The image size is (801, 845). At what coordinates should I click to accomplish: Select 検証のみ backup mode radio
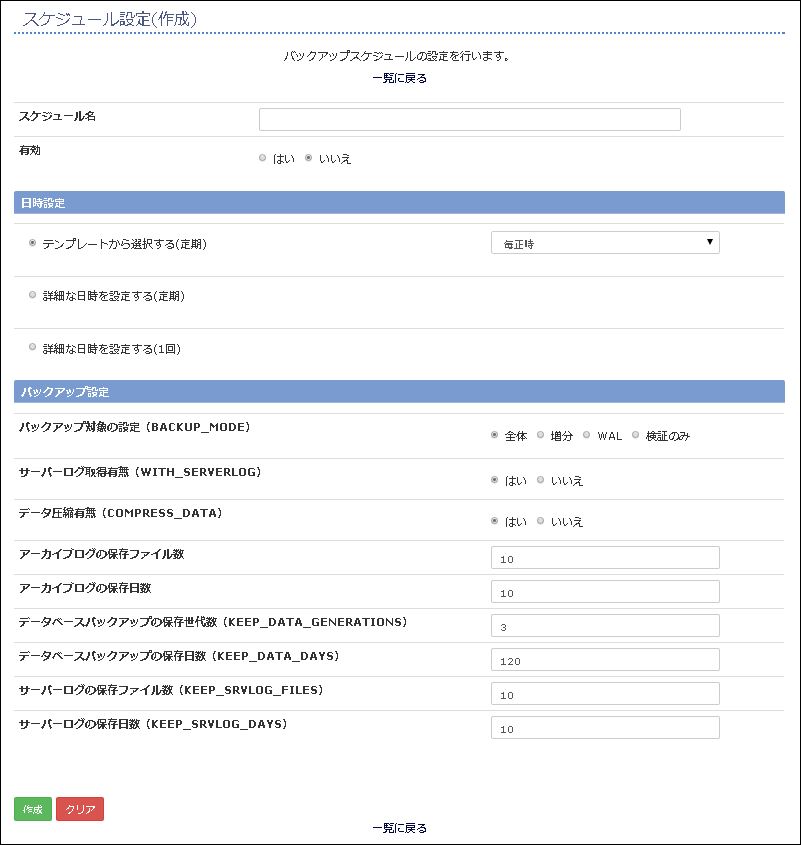pyautogui.click(x=636, y=435)
